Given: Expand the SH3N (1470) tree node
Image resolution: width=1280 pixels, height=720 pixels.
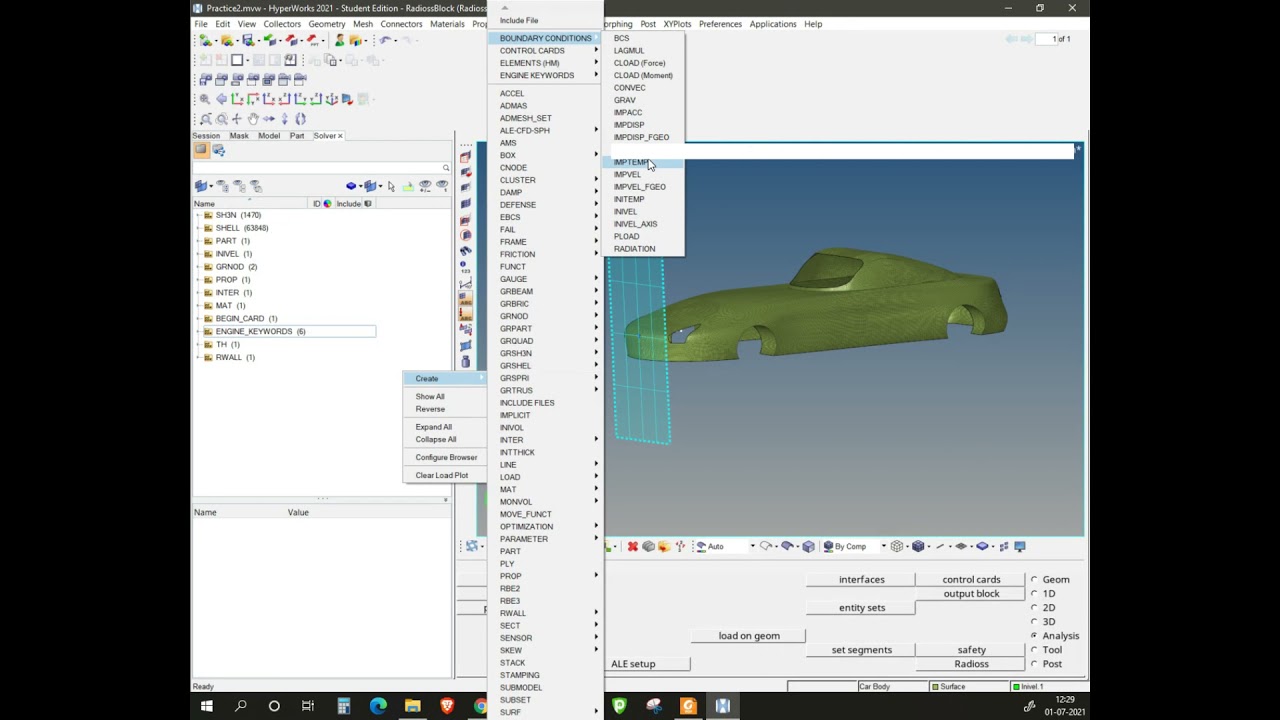Looking at the screenshot, I should (x=198, y=215).
